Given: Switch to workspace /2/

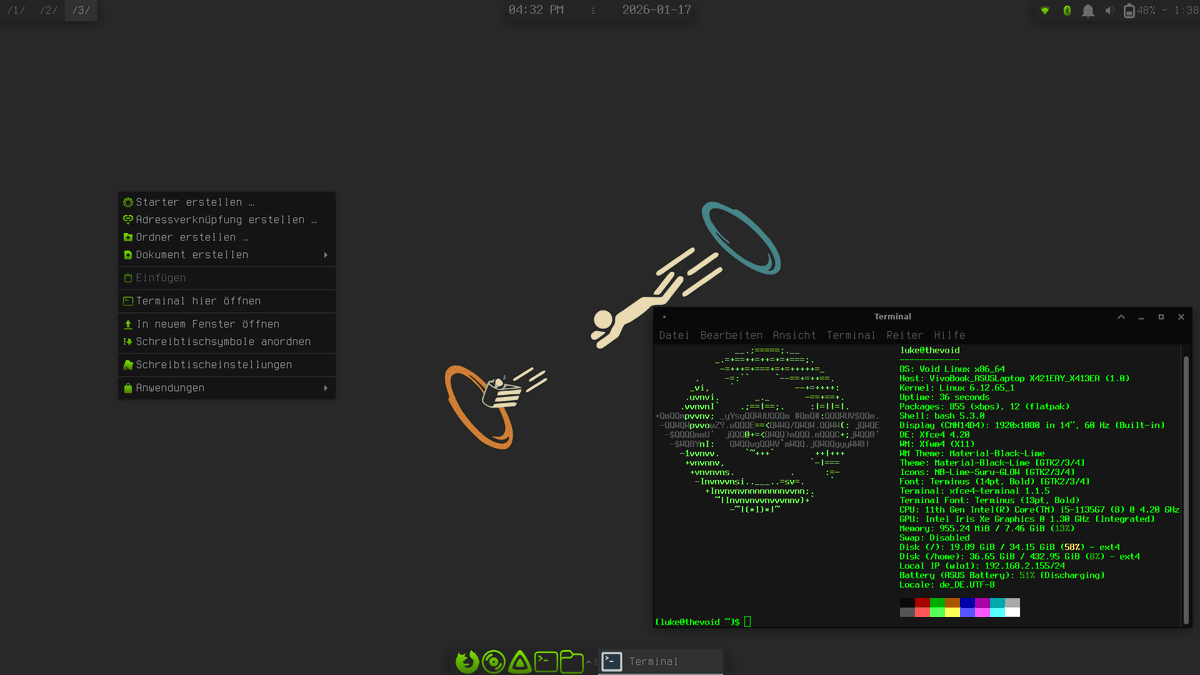Looking at the screenshot, I should [x=49, y=10].
